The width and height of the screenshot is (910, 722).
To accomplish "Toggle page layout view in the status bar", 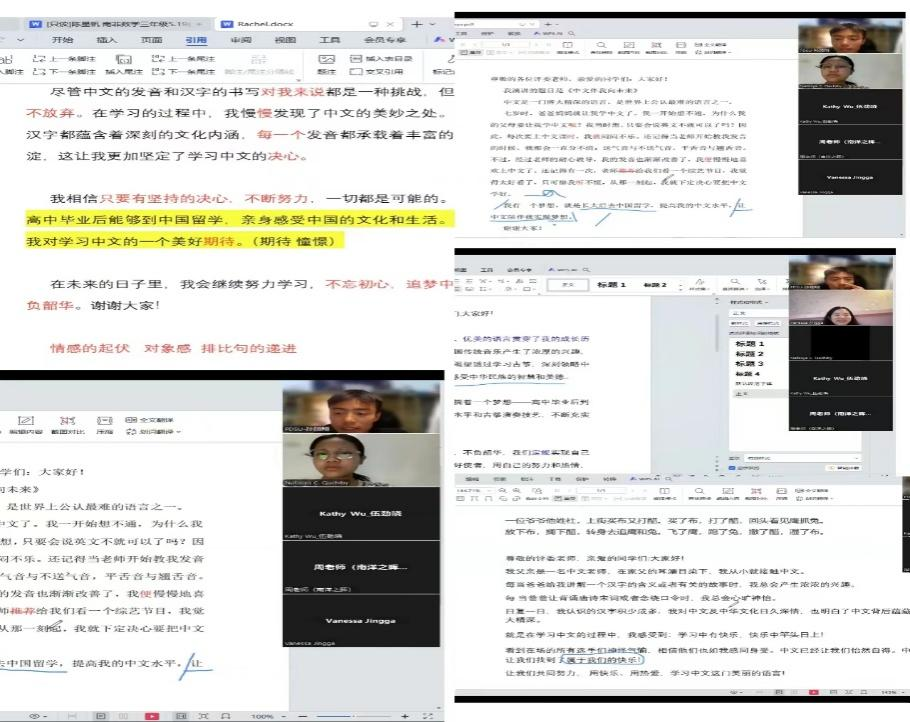I will pyautogui.click(x=100, y=716).
